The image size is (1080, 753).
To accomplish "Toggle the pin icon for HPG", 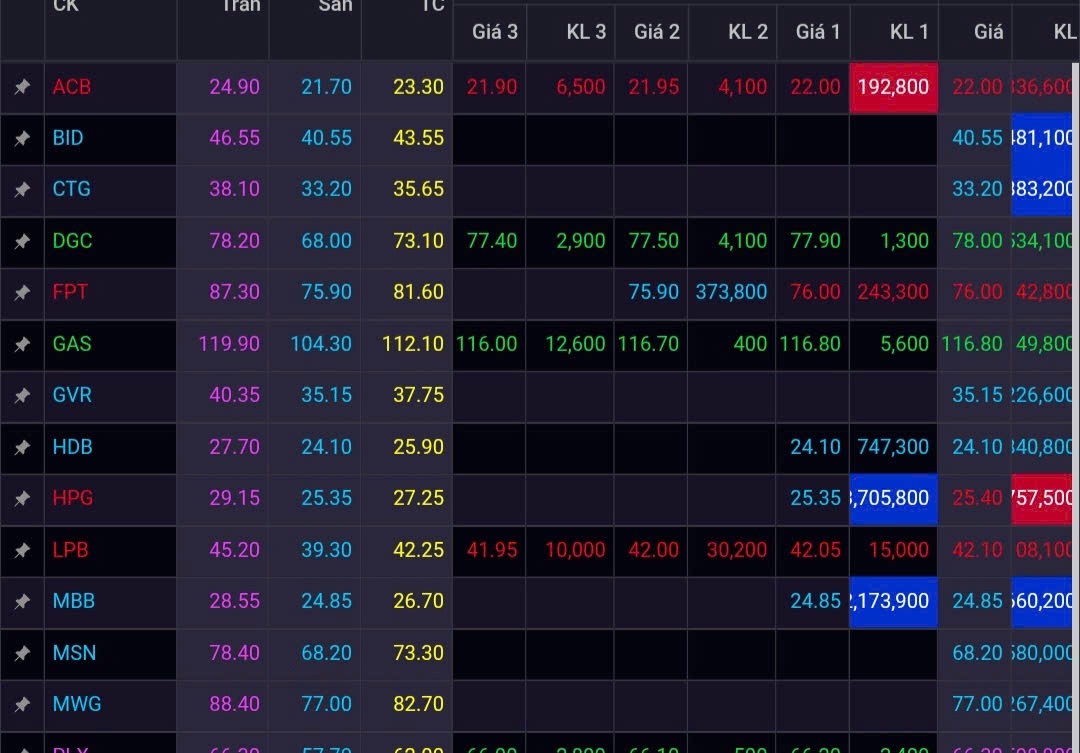I will (x=22, y=497).
